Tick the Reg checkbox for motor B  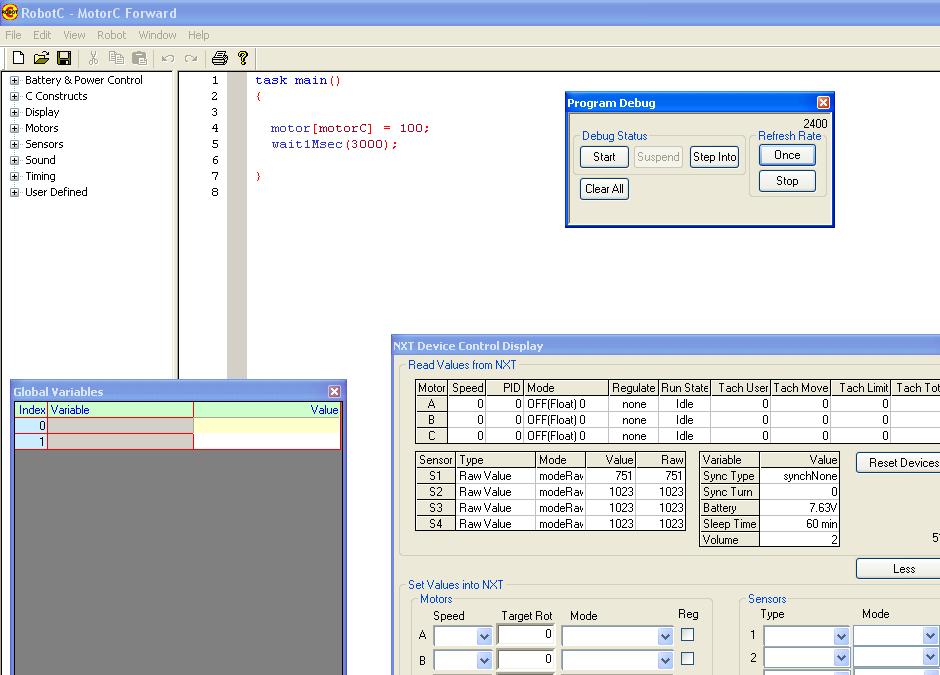688,658
